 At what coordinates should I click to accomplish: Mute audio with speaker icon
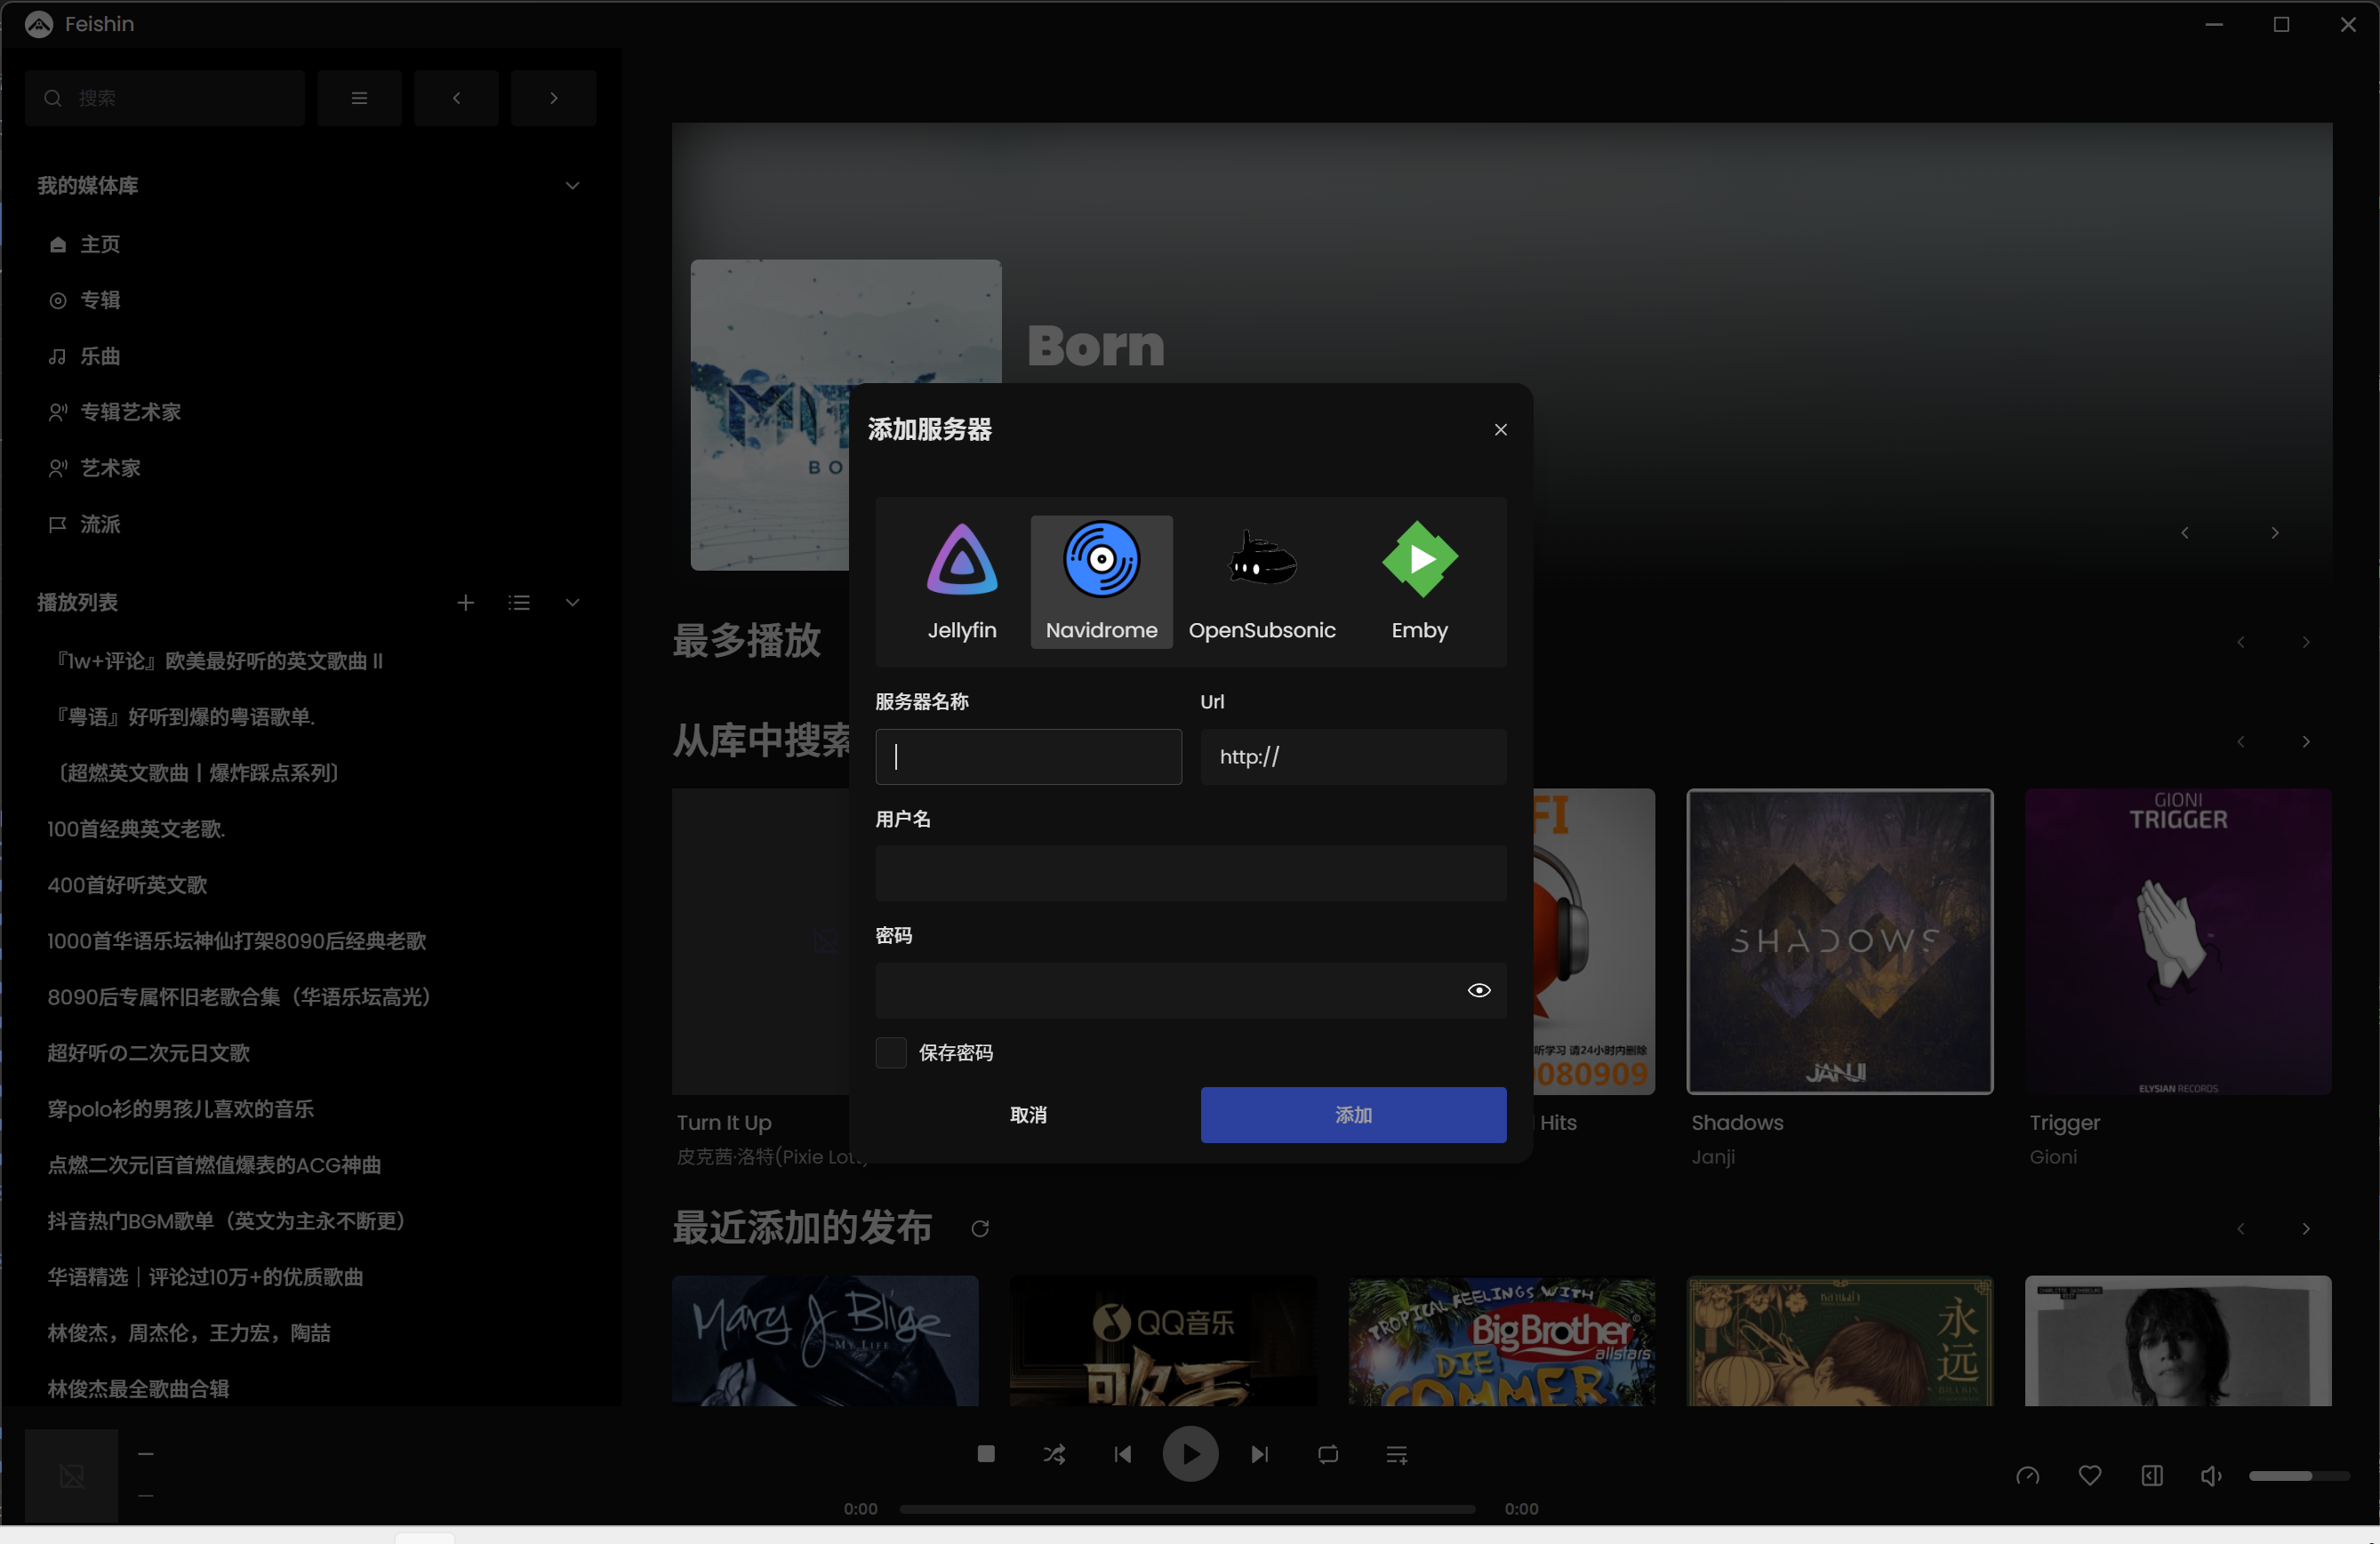2211,1476
